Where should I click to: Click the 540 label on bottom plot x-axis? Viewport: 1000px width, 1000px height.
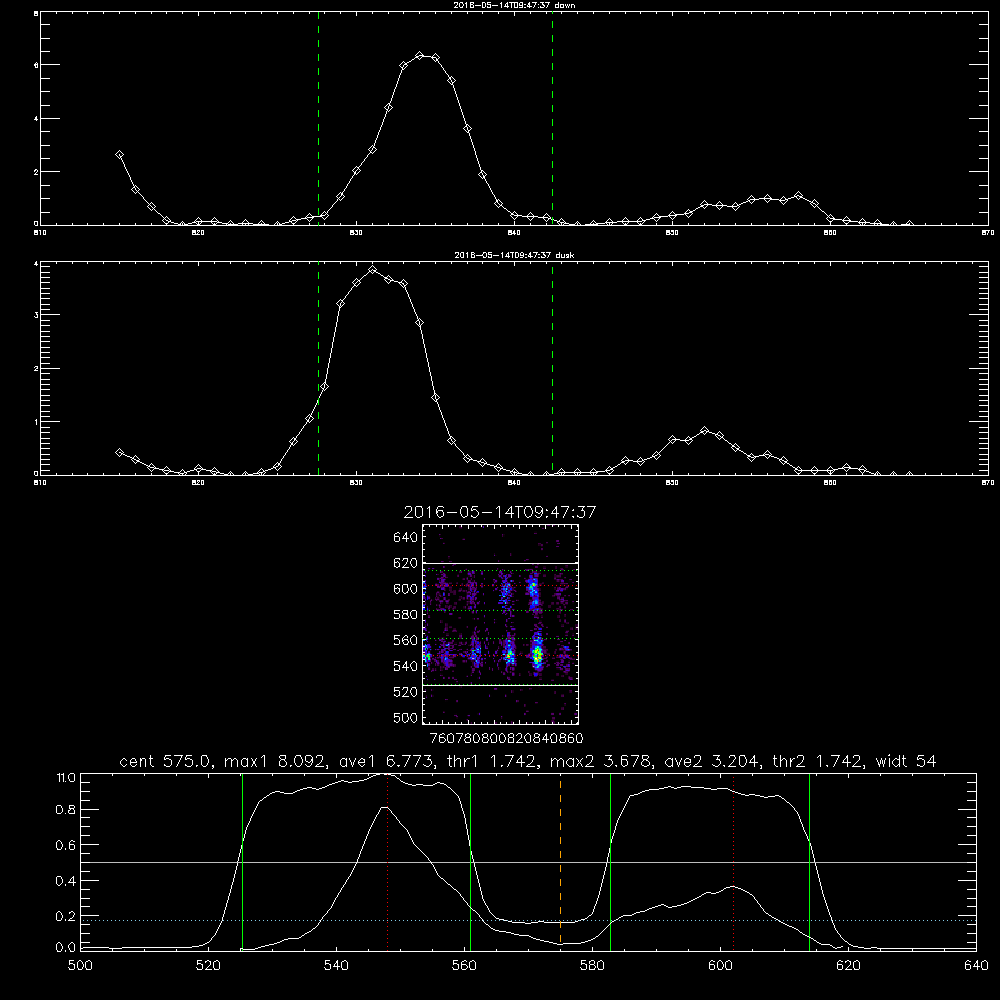click(336, 966)
